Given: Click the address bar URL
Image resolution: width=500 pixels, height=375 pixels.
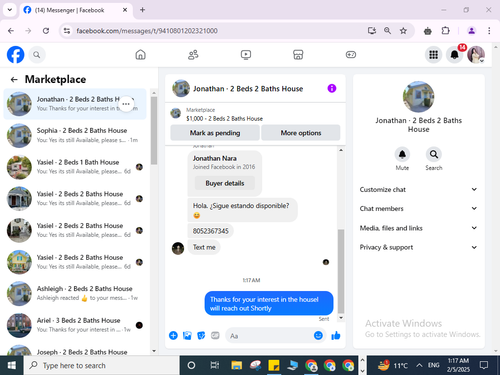Looking at the screenshot, I should (x=147, y=31).
